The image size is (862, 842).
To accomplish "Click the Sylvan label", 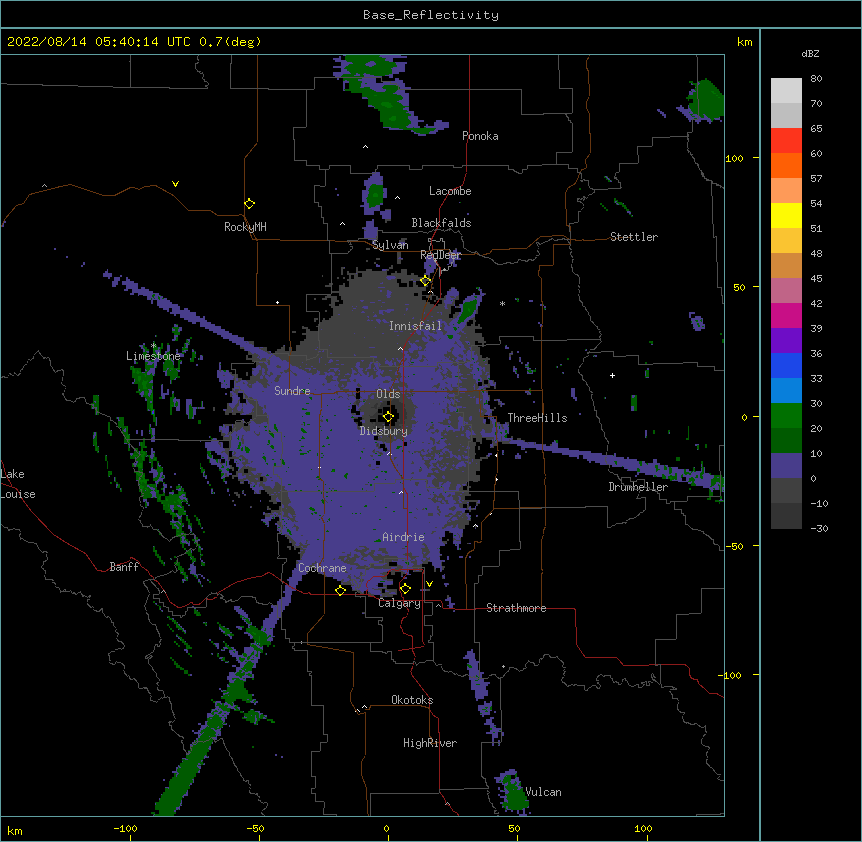I will (390, 245).
